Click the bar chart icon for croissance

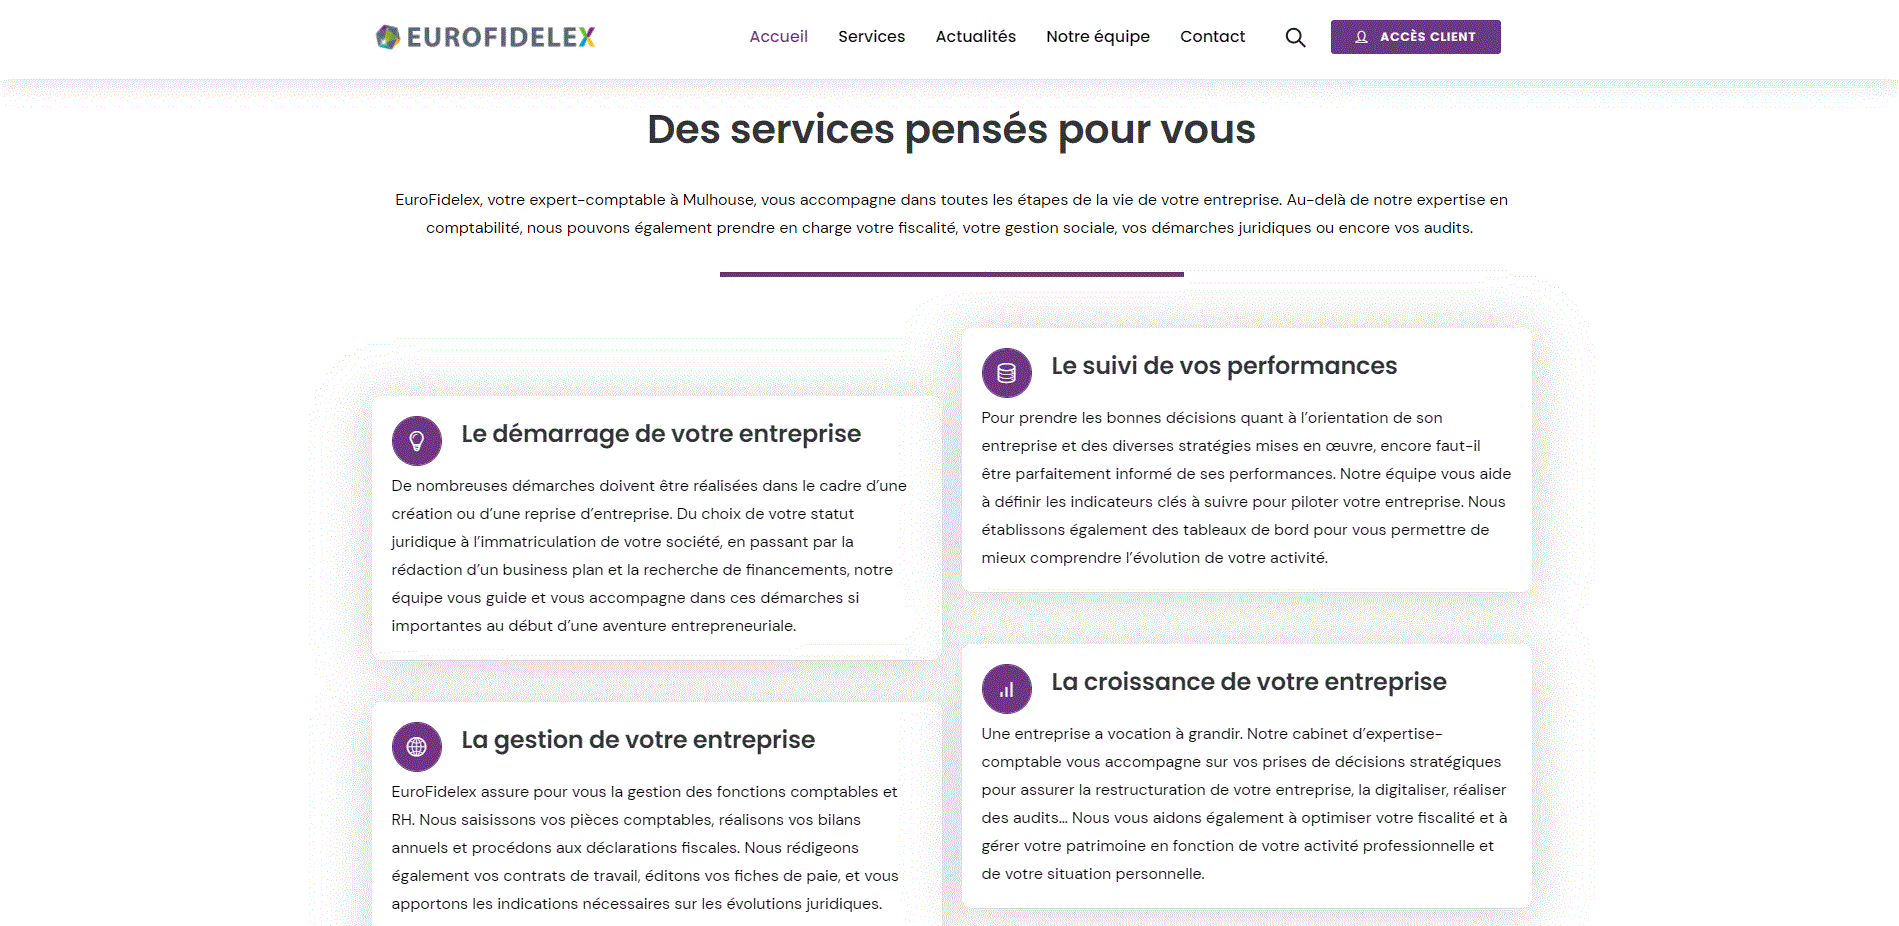pyautogui.click(x=1007, y=689)
